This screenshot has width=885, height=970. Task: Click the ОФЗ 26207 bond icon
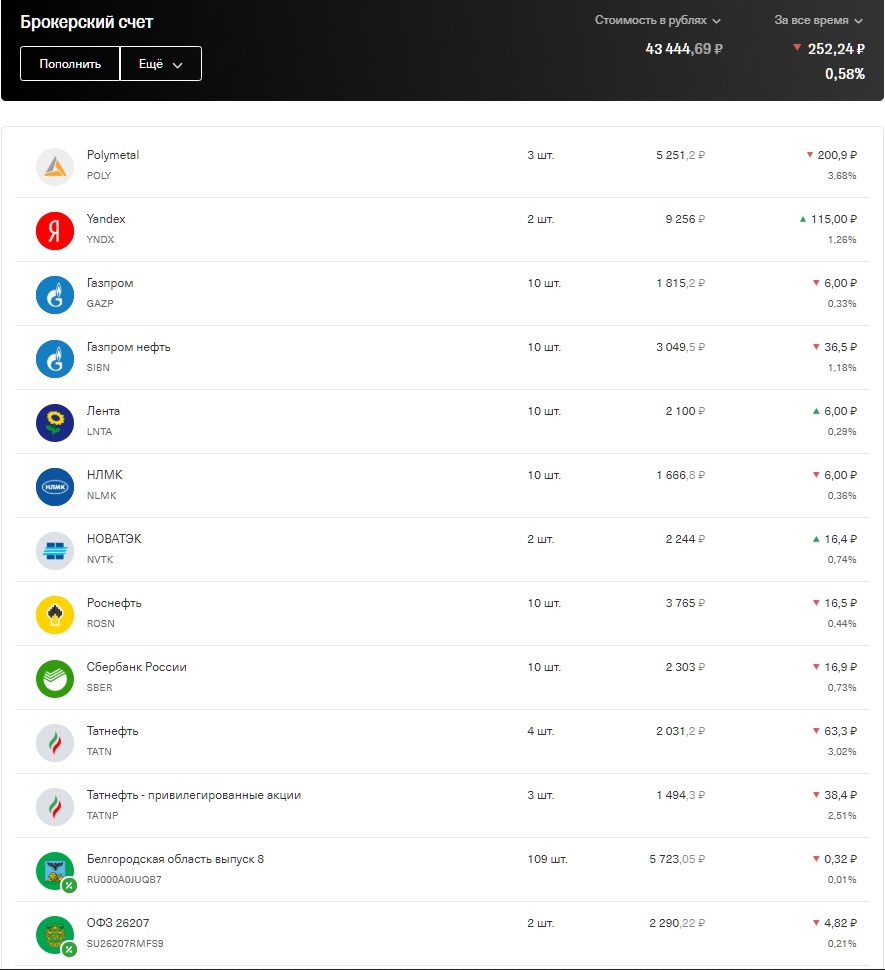click(54, 934)
